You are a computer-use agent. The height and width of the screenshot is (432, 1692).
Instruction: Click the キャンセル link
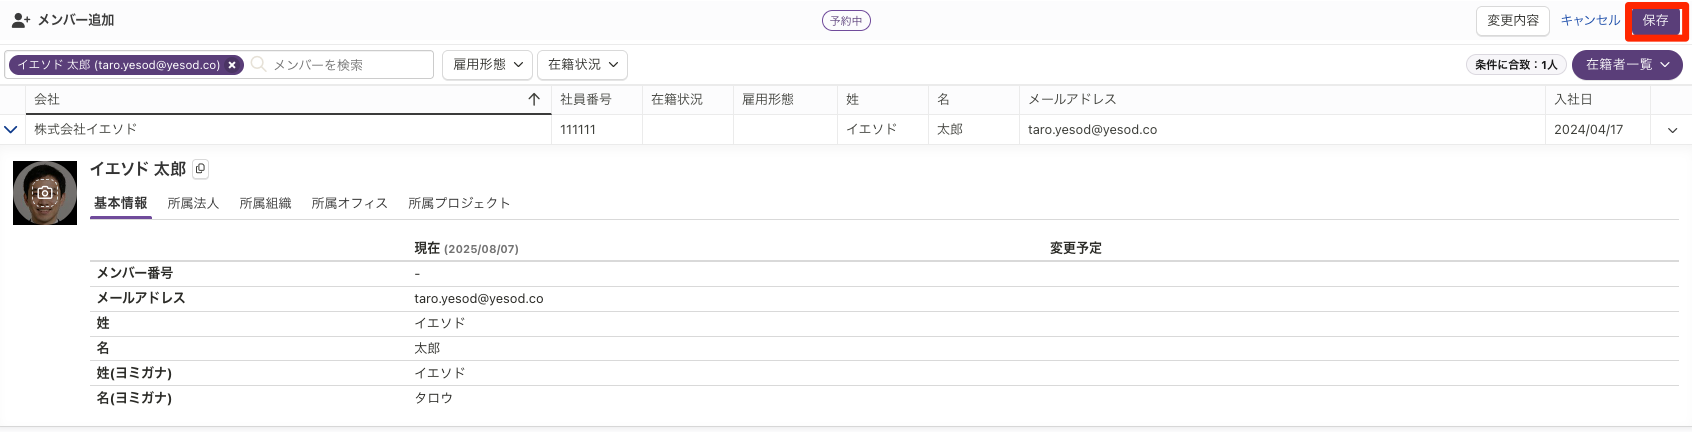1590,21
